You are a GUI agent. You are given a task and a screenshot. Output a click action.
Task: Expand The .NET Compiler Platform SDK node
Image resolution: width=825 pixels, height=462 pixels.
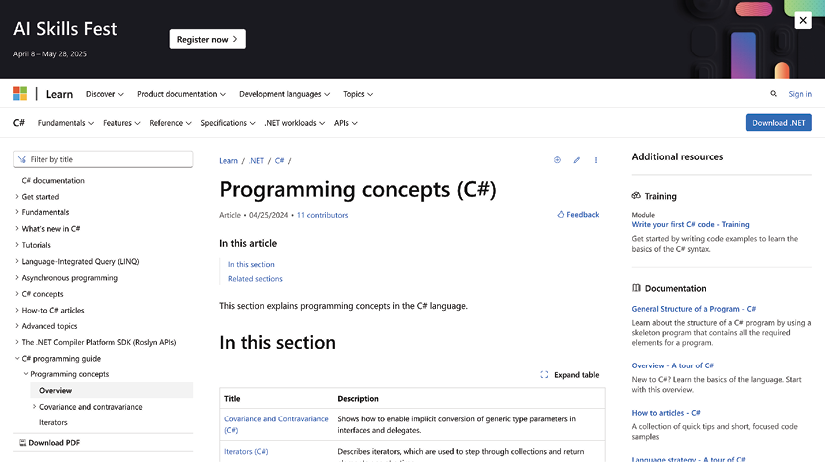[x=17, y=342]
